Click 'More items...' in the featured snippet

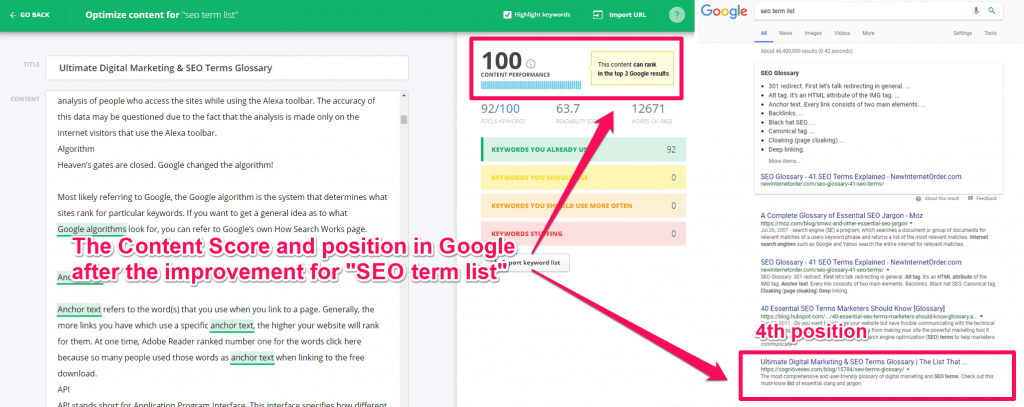tap(784, 161)
